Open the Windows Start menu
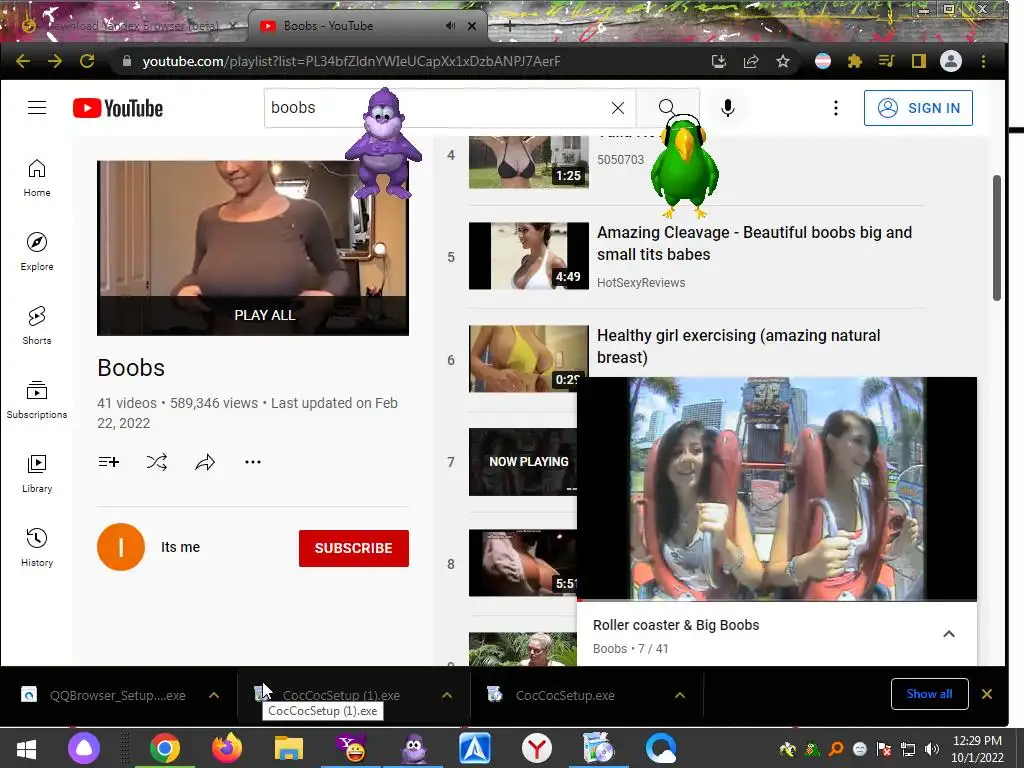Viewport: 1024px width, 768px height. click(x=26, y=748)
